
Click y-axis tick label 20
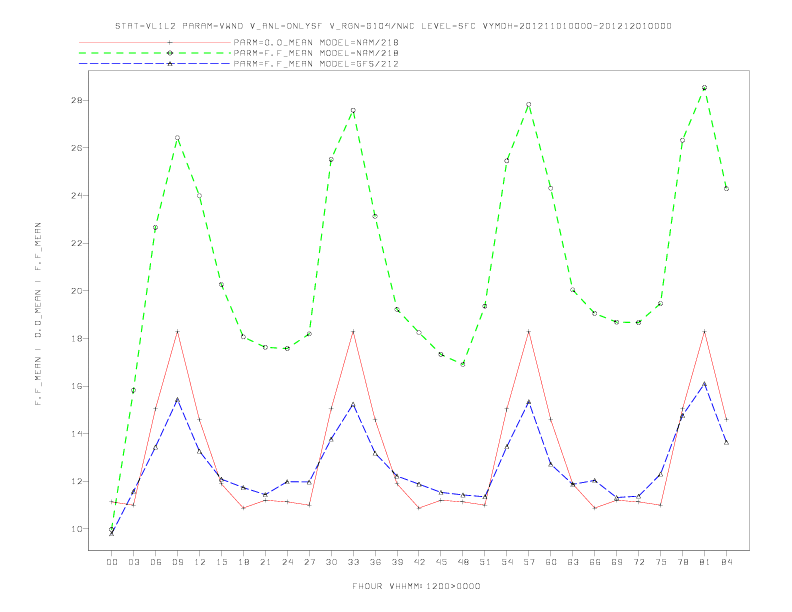click(76, 291)
